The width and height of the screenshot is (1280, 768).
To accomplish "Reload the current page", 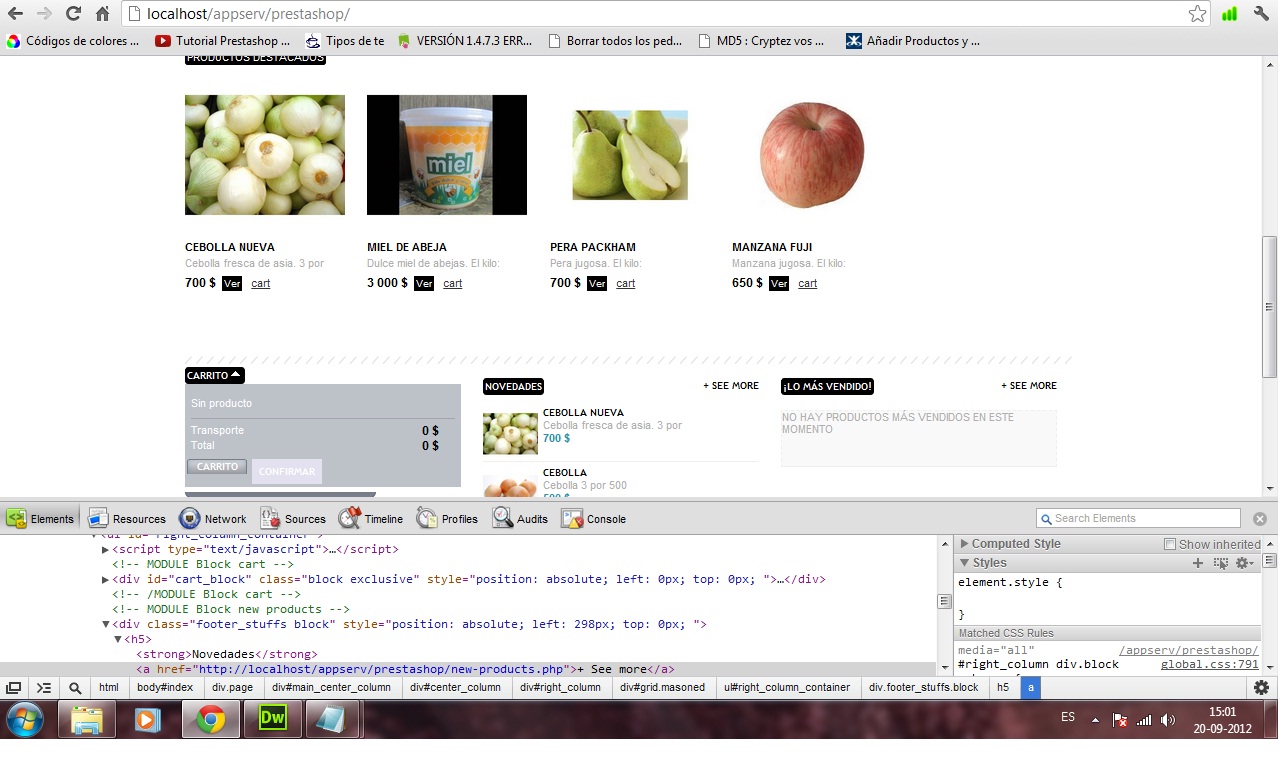I will (73, 14).
